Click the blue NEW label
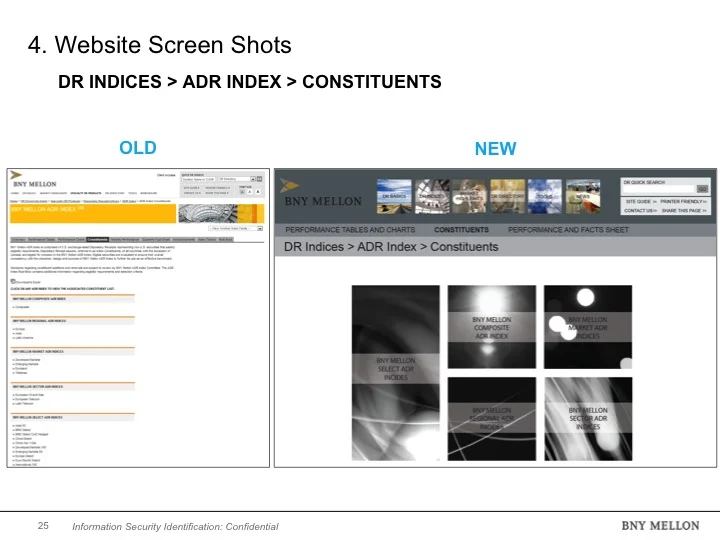Screen dimensions: 720x540 pos(495,149)
